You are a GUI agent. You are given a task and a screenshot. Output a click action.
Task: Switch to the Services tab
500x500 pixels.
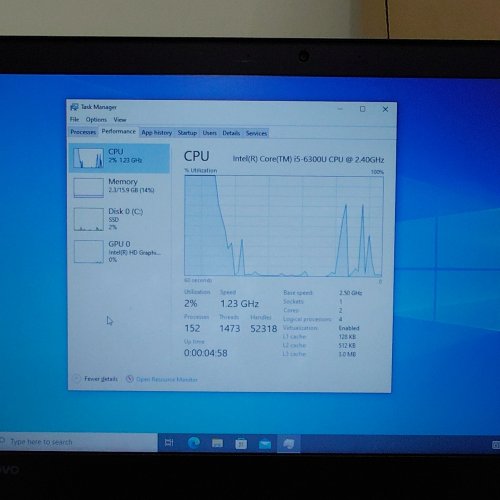pyautogui.click(x=256, y=133)
